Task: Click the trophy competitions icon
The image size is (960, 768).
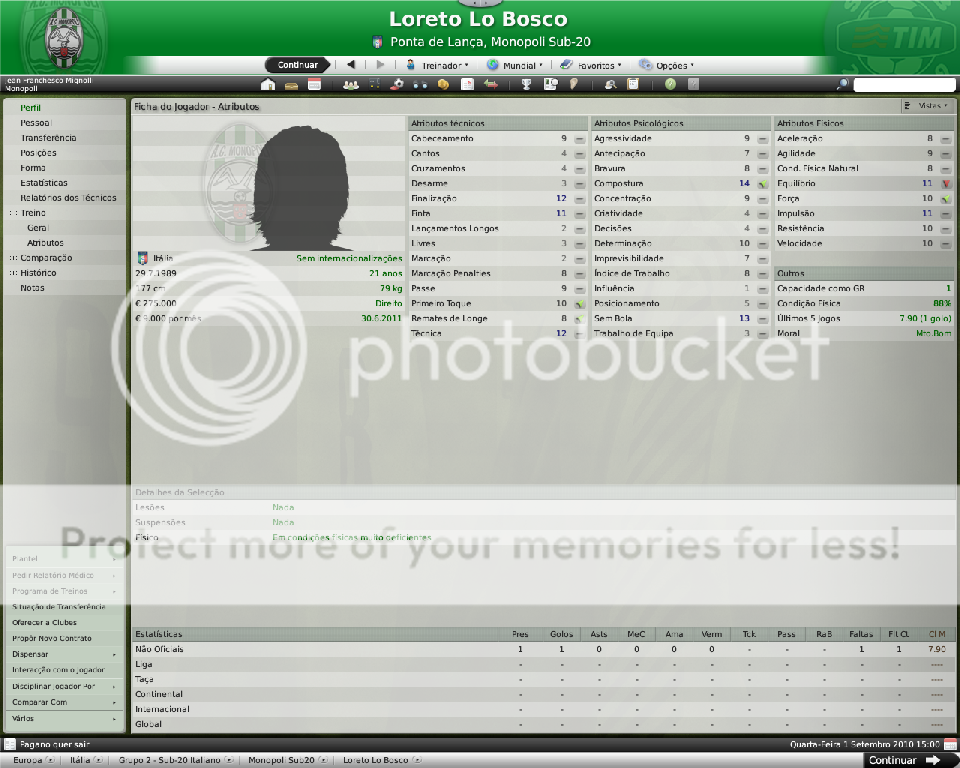Action: [x=527, y=85]
